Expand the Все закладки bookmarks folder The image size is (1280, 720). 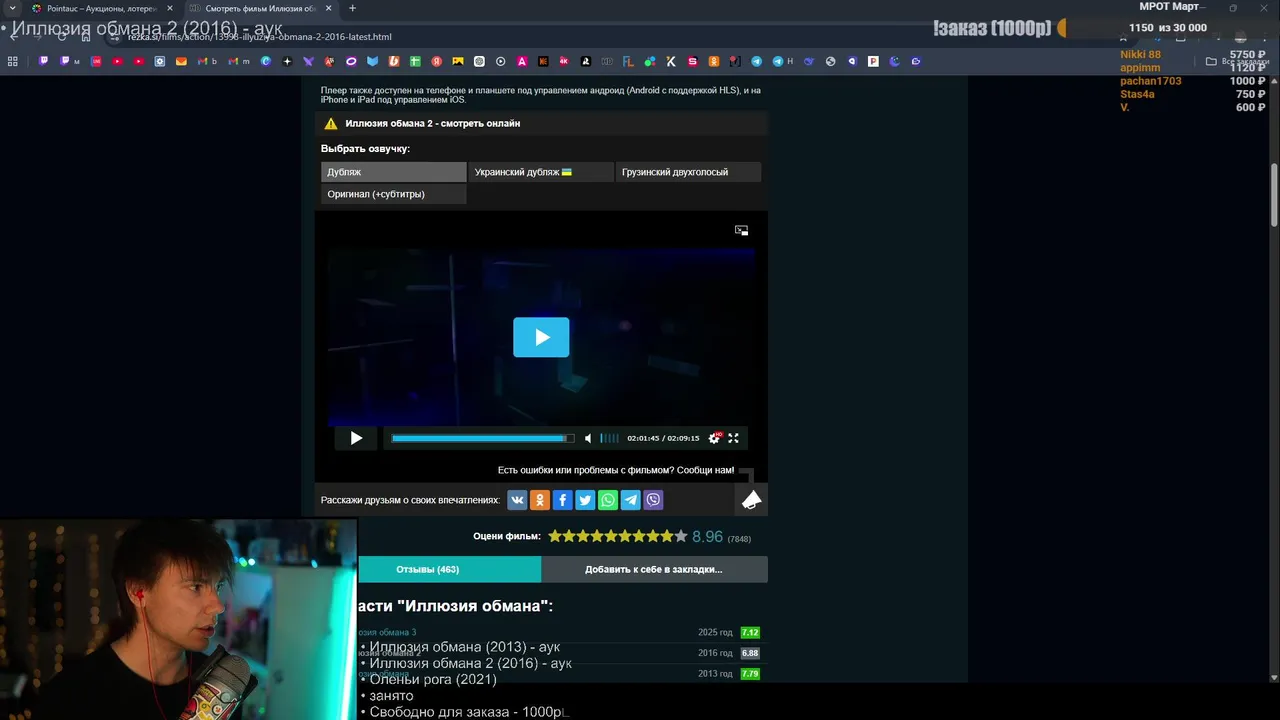1240,61
